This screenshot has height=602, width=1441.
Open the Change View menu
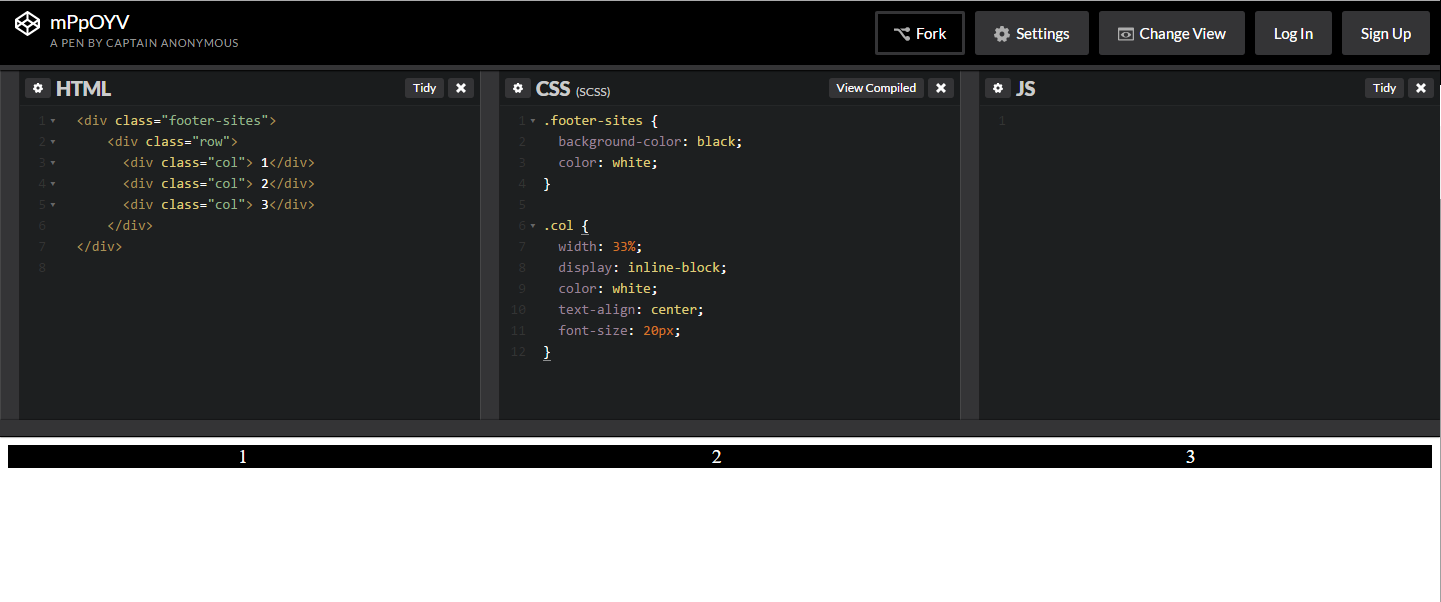coord(1172,33)
